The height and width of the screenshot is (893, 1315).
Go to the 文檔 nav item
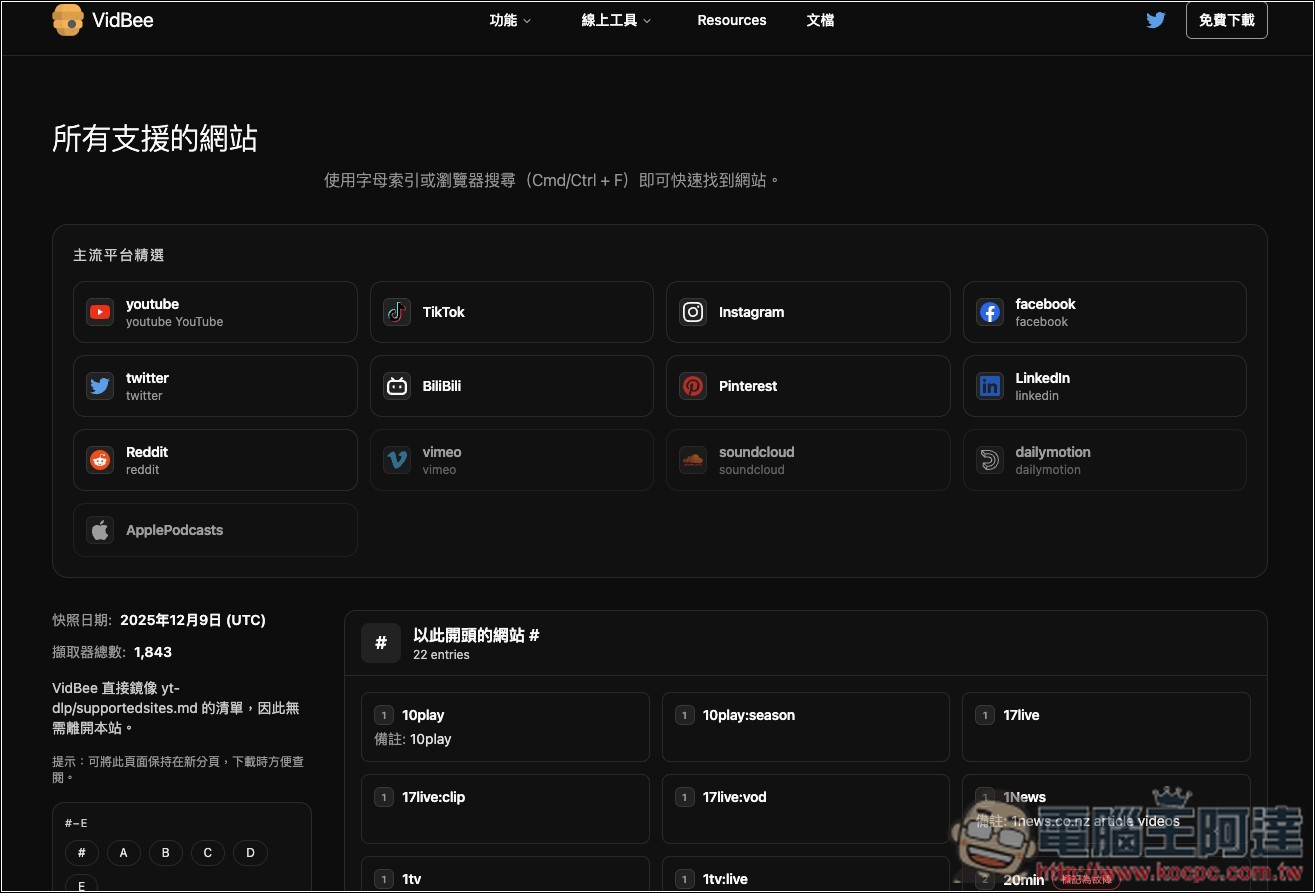820,20
